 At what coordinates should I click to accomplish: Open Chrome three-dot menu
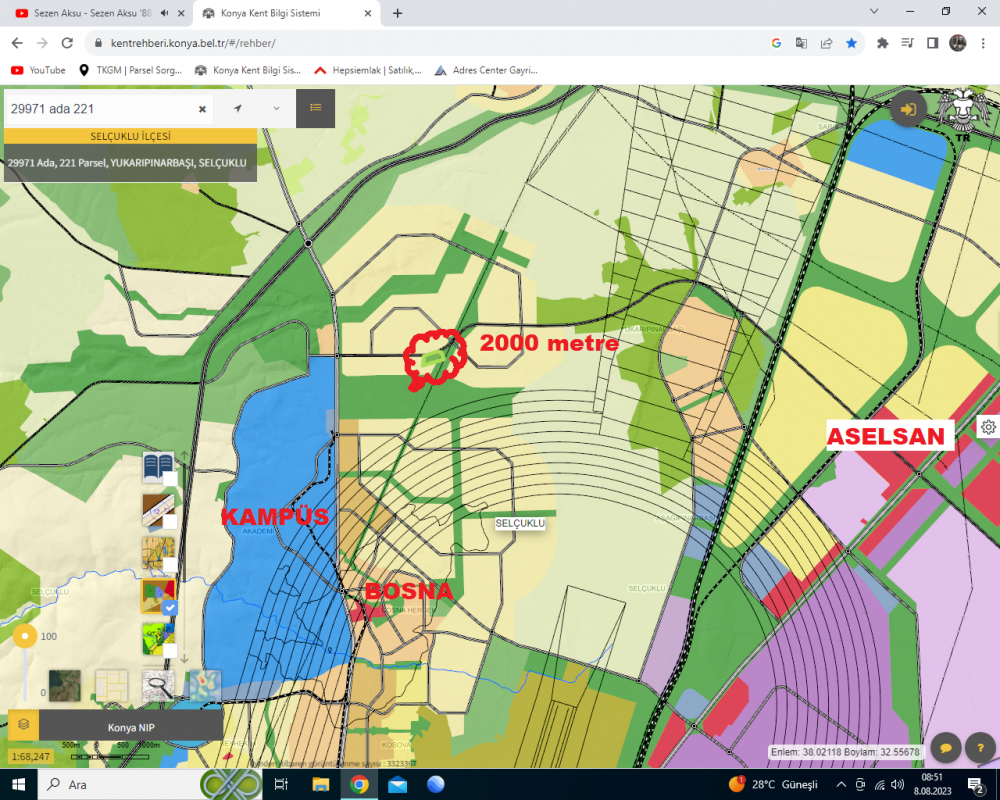pos(983,43)
